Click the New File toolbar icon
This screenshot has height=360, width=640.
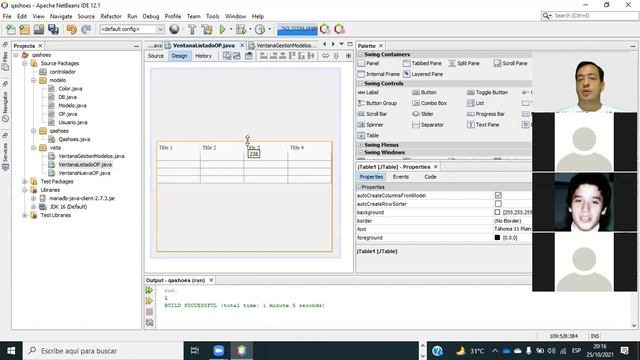(11, 29)
